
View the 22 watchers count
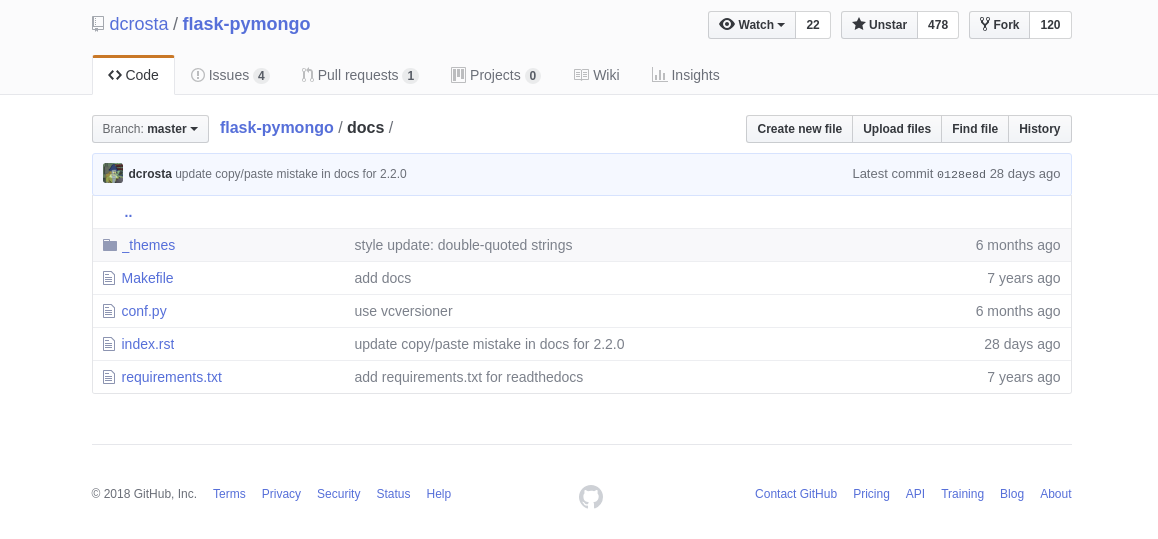point(813,25)
